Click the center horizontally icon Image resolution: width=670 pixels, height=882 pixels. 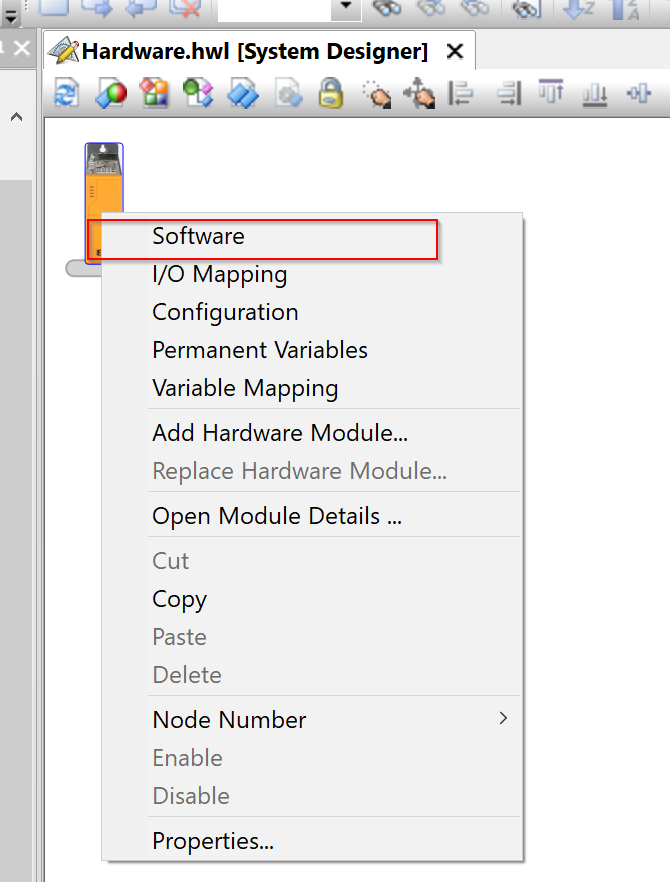(x=639, y=93)
